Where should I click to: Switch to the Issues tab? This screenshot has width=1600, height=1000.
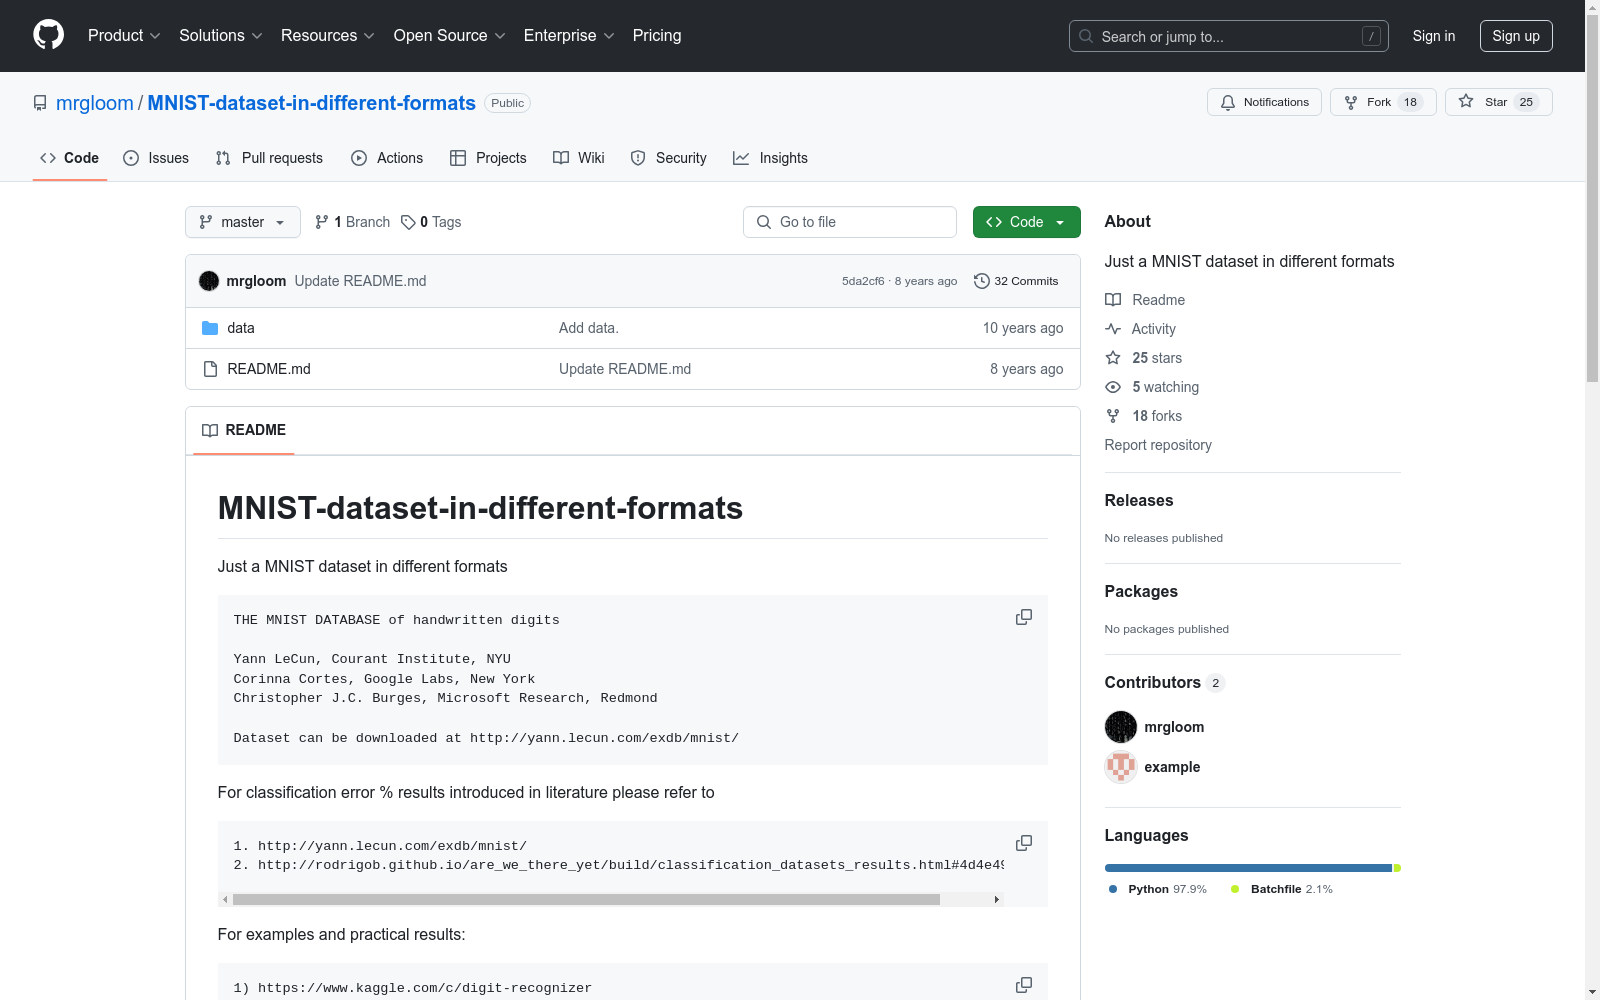point(156,158)
